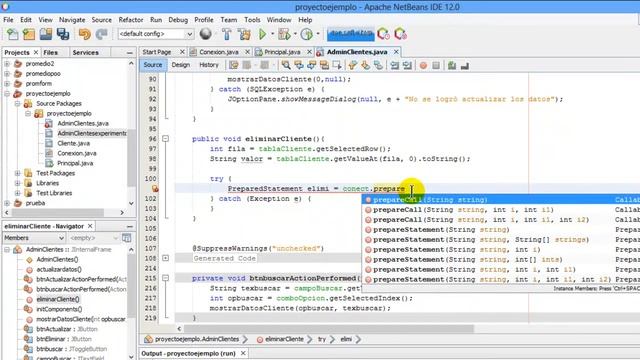The height and width of the screenshot is (360, 640).
Task: Click the New Project toolbar icon
Action: 29,34
